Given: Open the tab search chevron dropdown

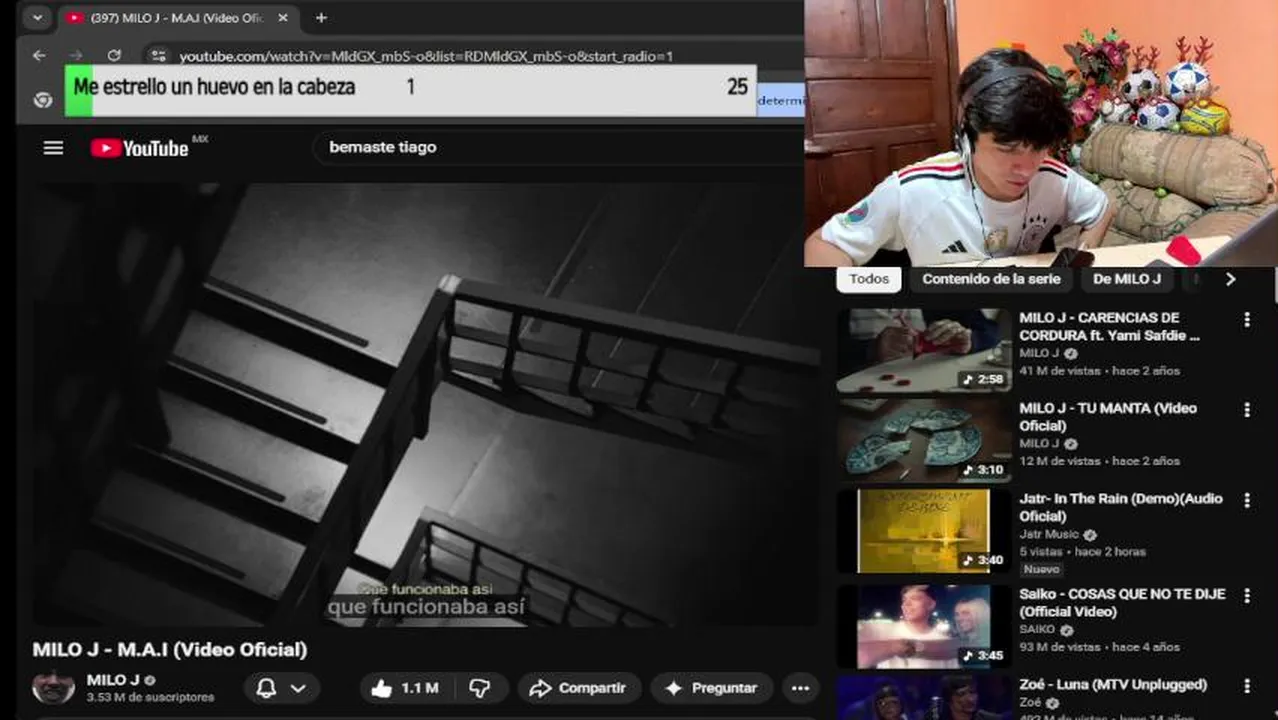Looking at the screenshot, I should click(37, 18).
